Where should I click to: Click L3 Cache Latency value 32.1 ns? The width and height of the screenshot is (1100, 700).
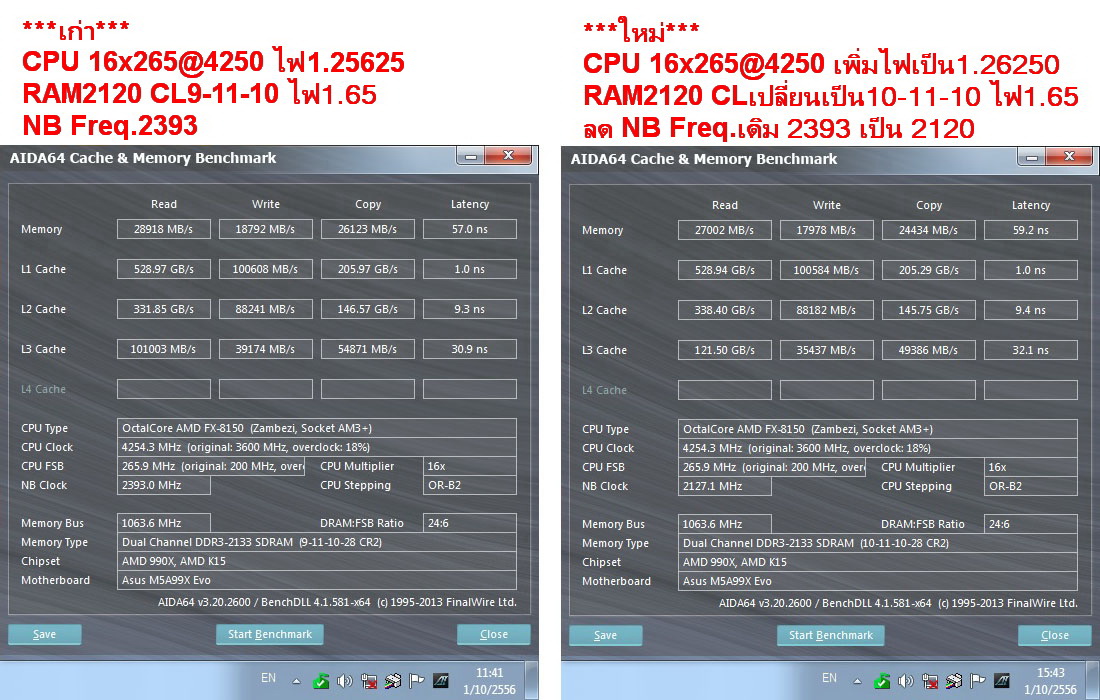(x=1031, y=350)
